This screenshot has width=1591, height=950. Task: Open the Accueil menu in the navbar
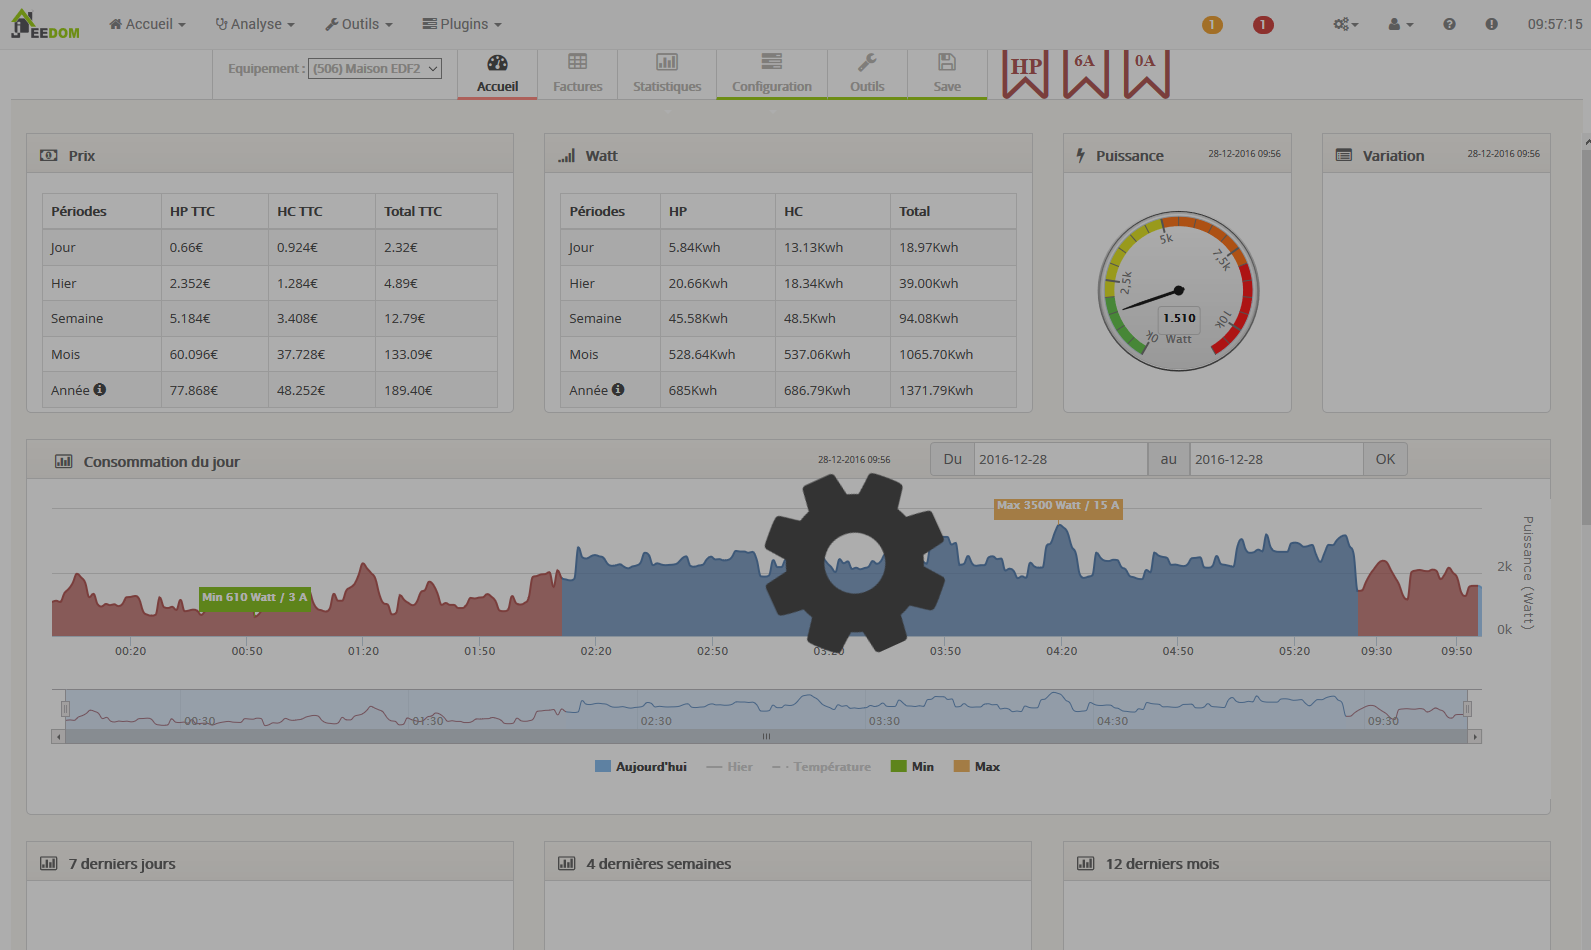point(147,24)
